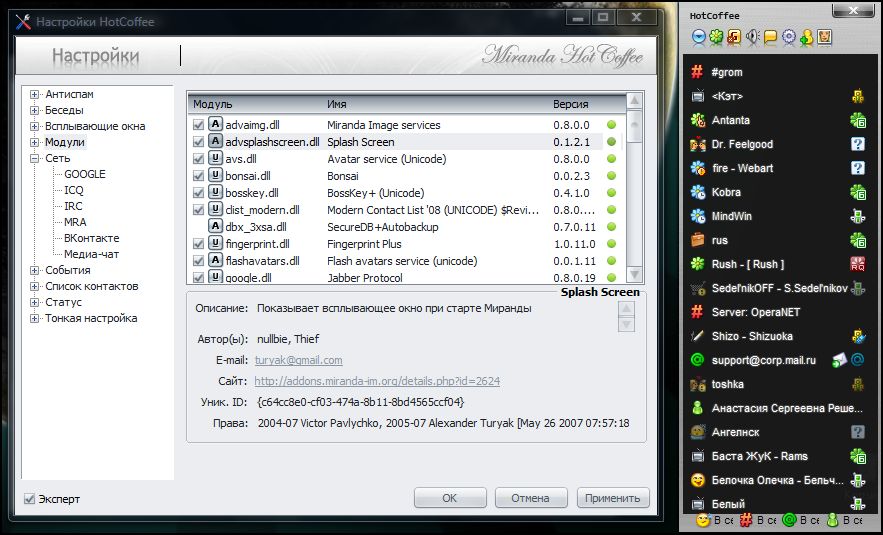Viewport: 883px width, 535px height.
Task: Expand the Статус tree node
Action: (x=34, y=302)
